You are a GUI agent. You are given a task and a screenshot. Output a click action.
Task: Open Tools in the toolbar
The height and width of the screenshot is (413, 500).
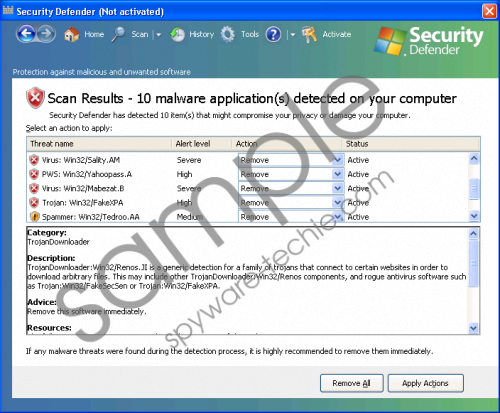click(x=250, y=34)
